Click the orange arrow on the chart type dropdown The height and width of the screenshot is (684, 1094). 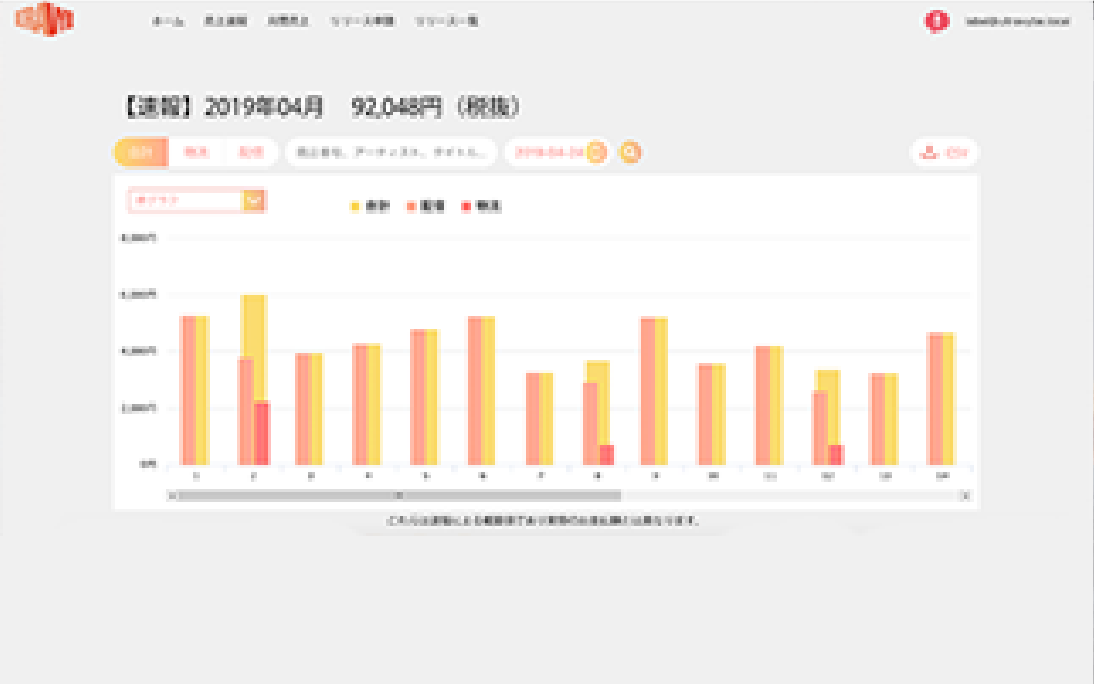click(x=253, y=200)
